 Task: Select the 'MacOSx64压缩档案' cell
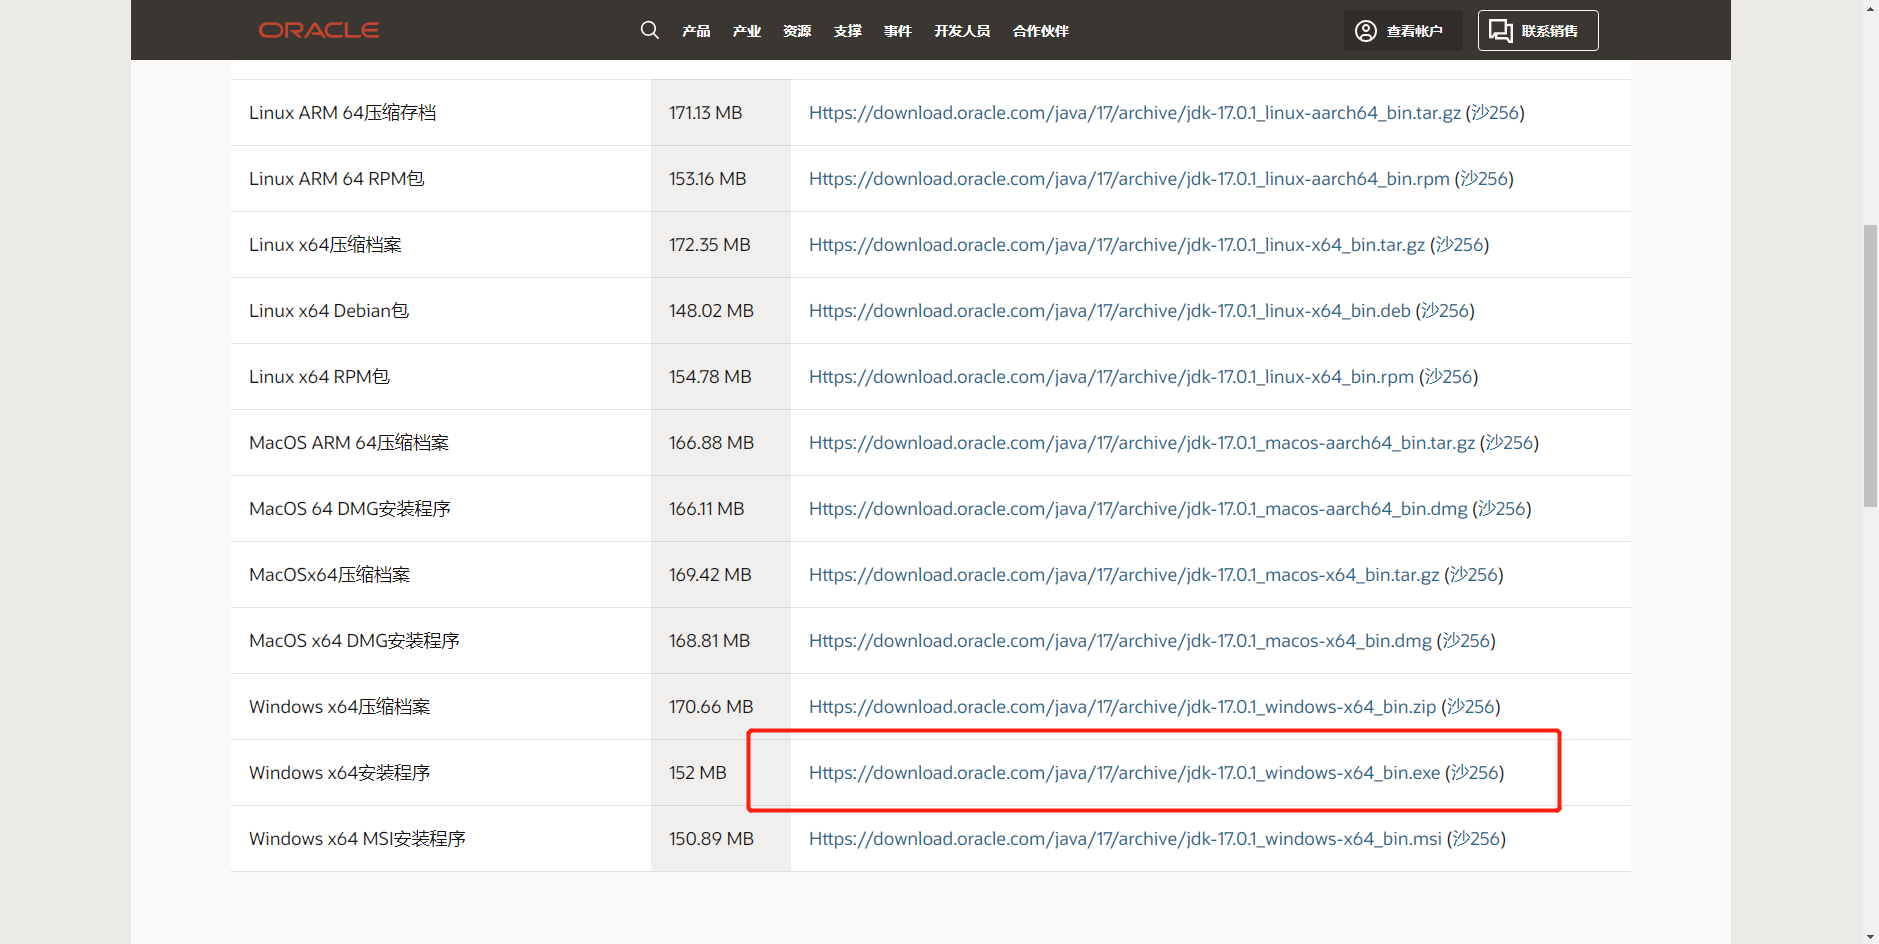point(441,575)
